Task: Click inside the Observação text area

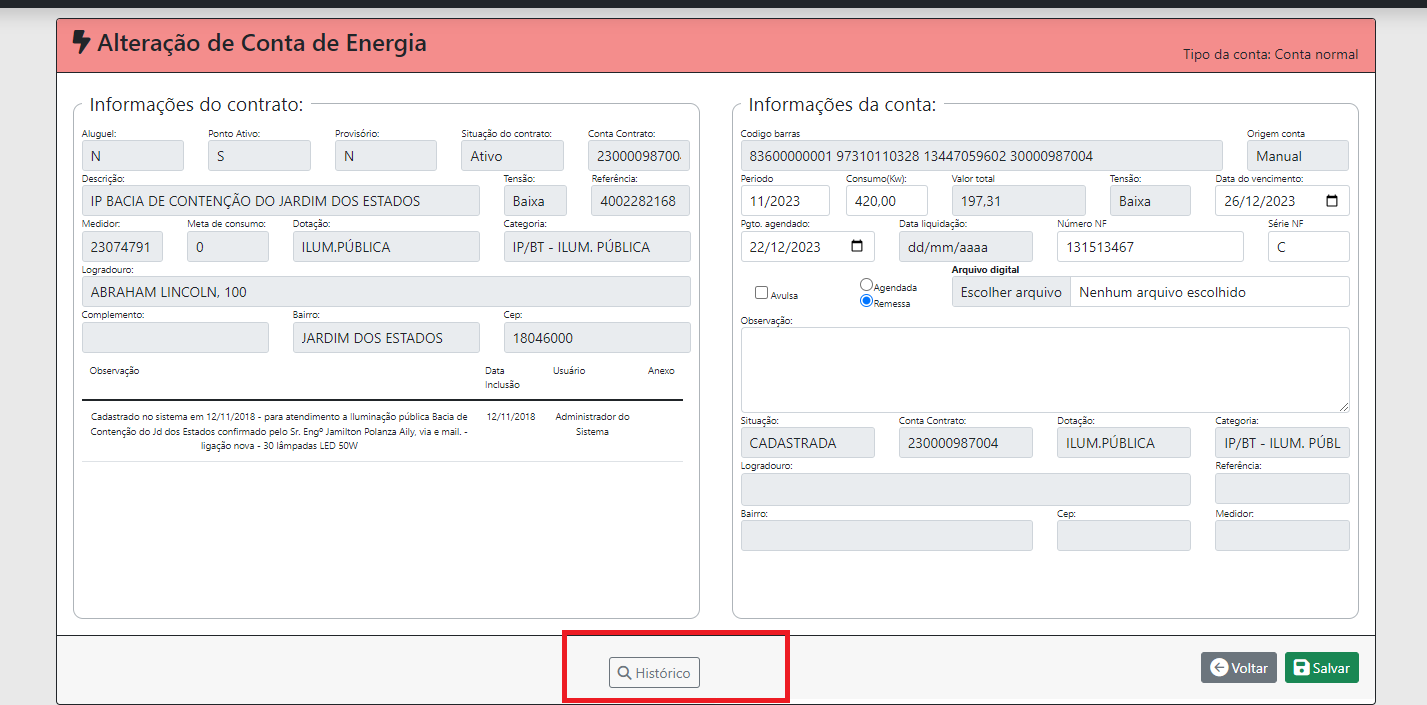Action: click(1044, 369)
